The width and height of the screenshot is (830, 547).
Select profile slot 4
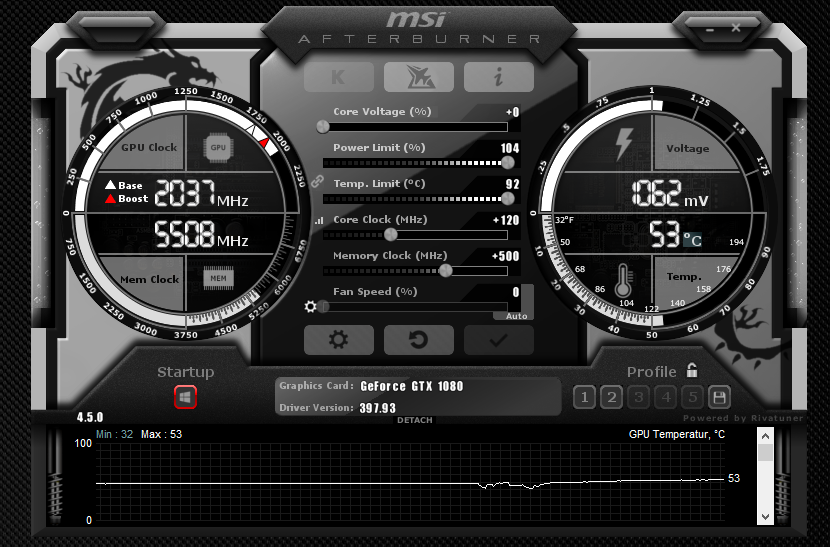pyautogui.click(x=665, y=397)
